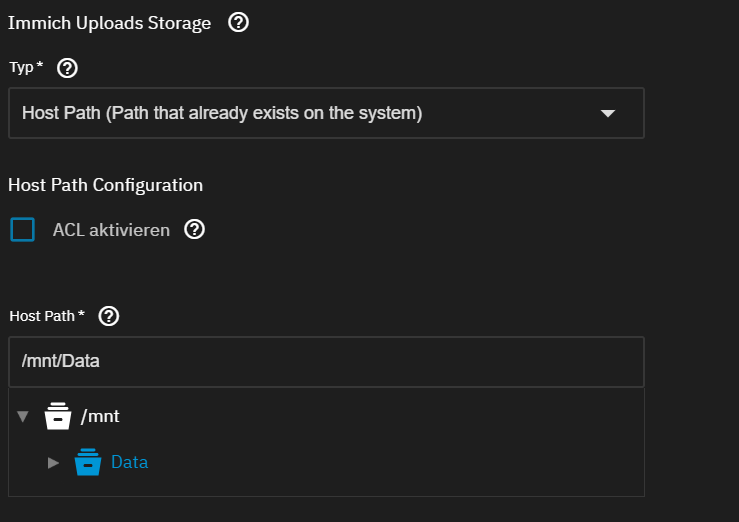Image resolution: width=739 pixels, height=522 pixels.
Task: Click the /mnt dataset icon
Action: (x=59, y=416)
